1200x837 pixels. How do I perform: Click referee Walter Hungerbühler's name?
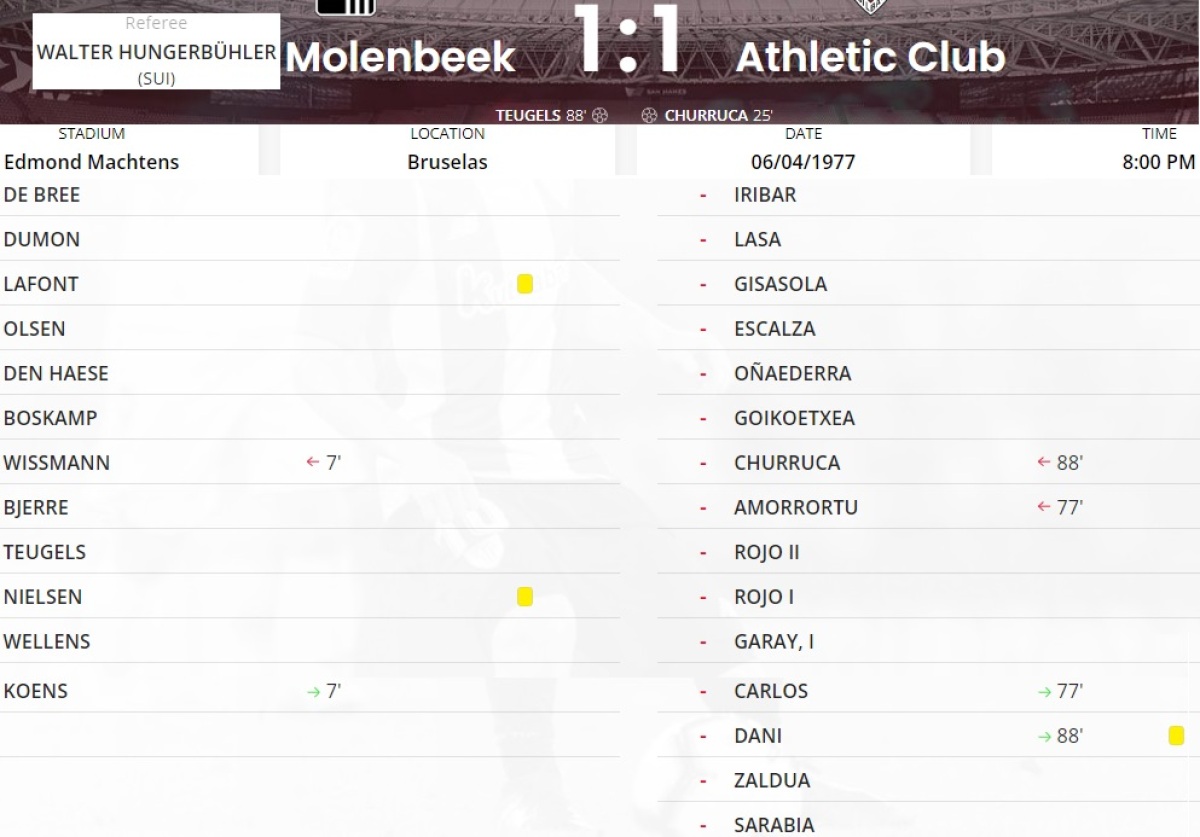click(x=156, y=52)
